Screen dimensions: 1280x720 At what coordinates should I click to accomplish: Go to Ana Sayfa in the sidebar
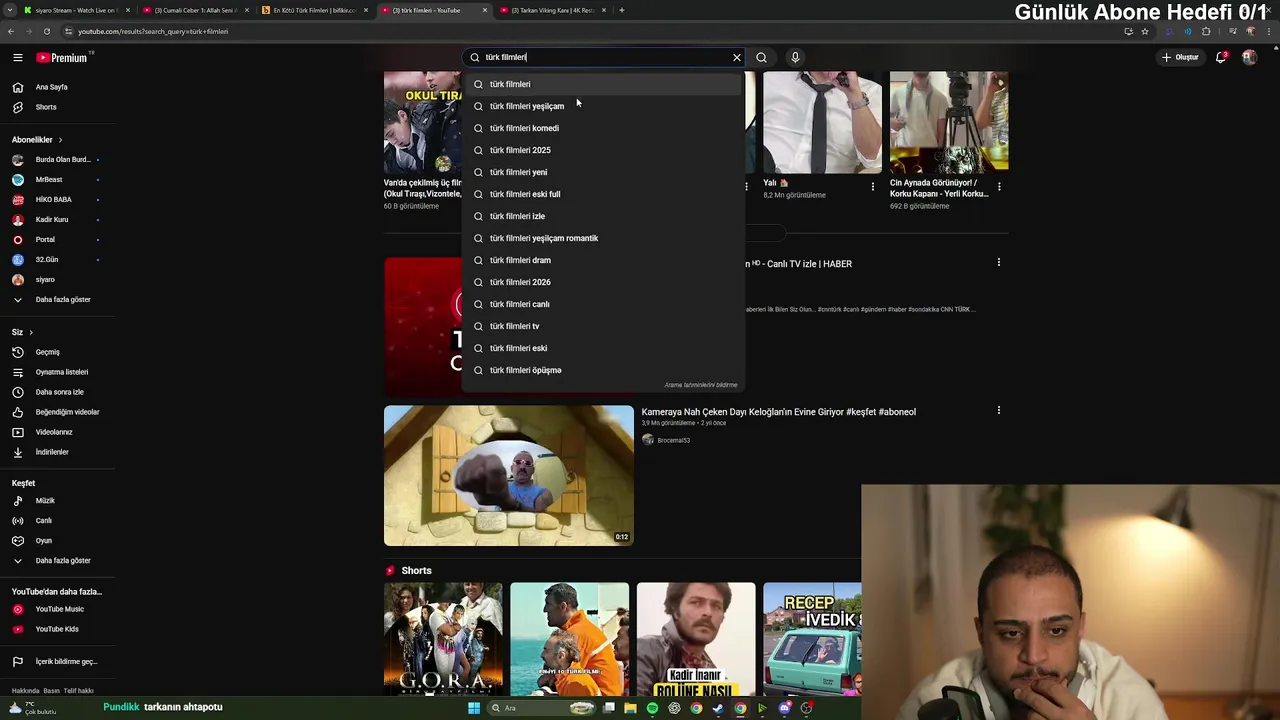pyautogui.click(x=52, y=87)
